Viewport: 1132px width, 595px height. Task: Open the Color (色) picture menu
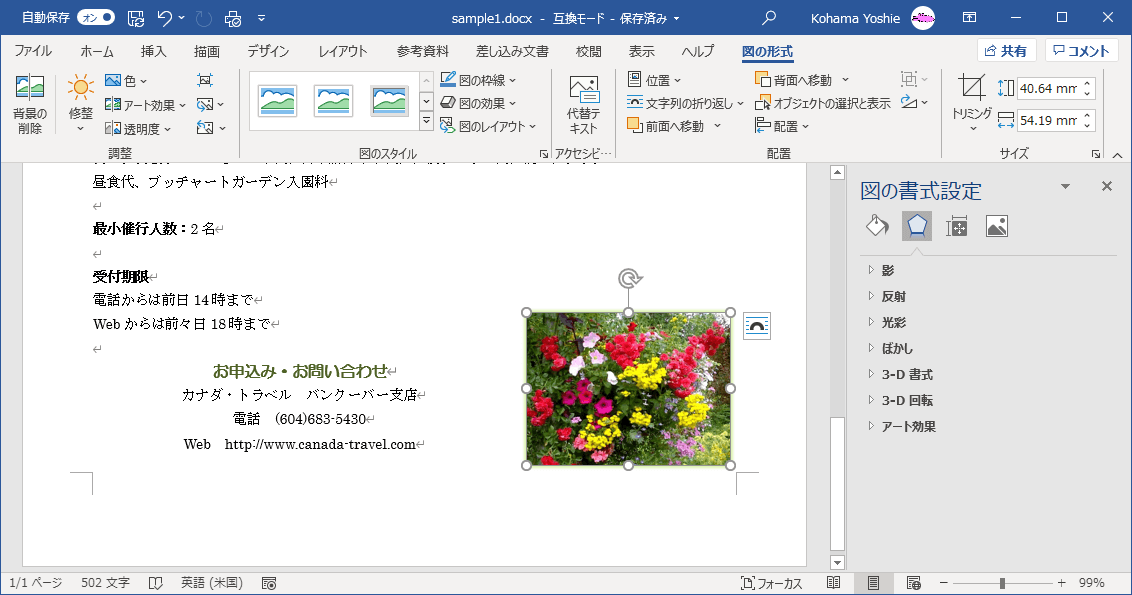126,81
